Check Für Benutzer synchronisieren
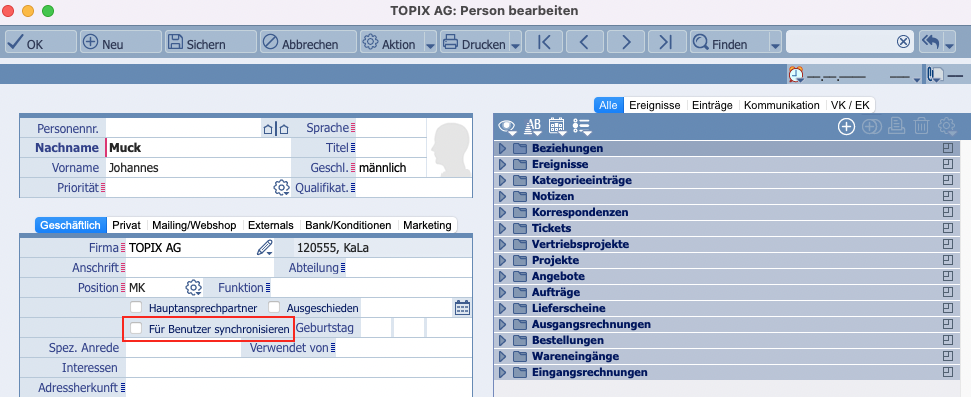971x397 pixels. pos(136,329)
